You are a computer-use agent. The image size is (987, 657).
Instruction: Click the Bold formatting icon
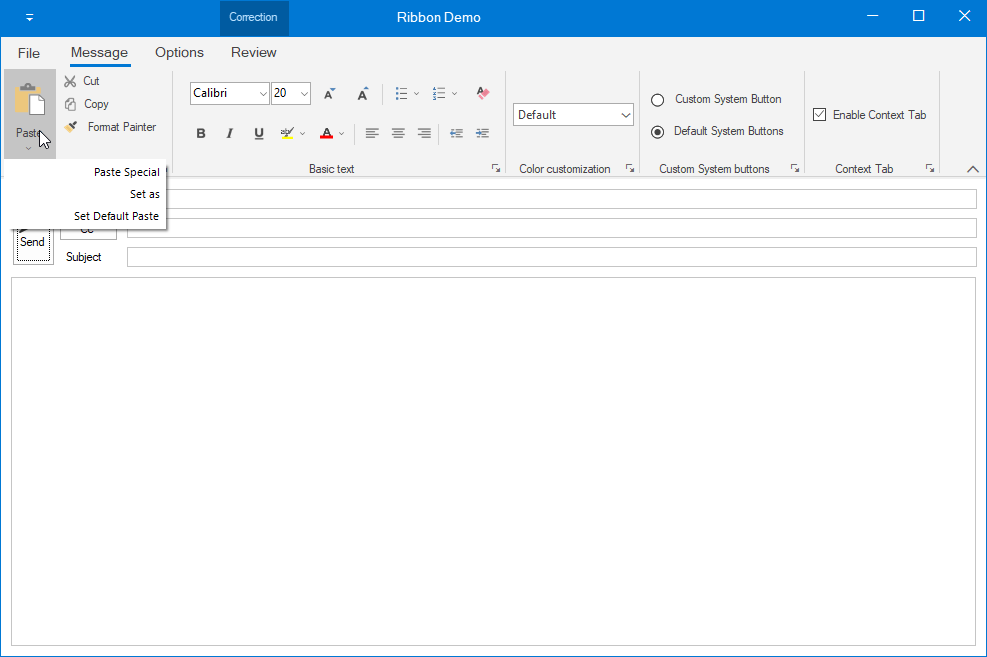tap(201, 133)
